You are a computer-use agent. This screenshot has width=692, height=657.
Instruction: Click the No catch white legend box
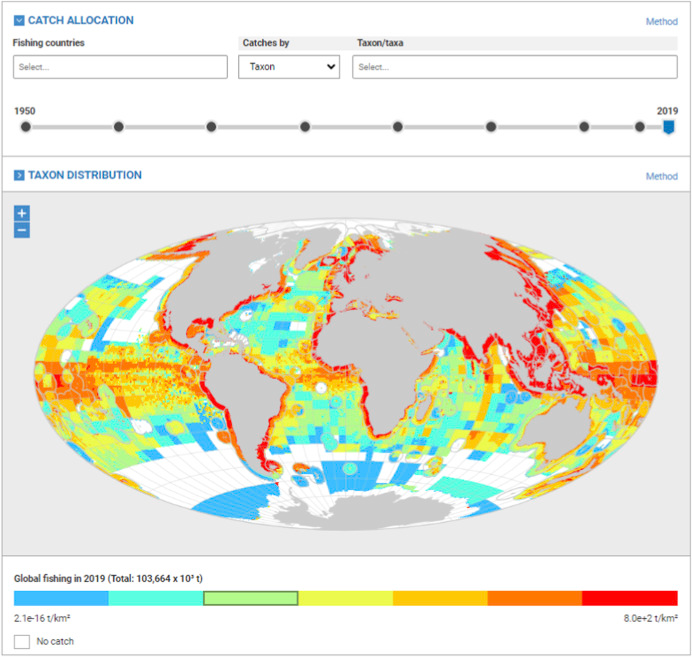(x=22, y=642)
